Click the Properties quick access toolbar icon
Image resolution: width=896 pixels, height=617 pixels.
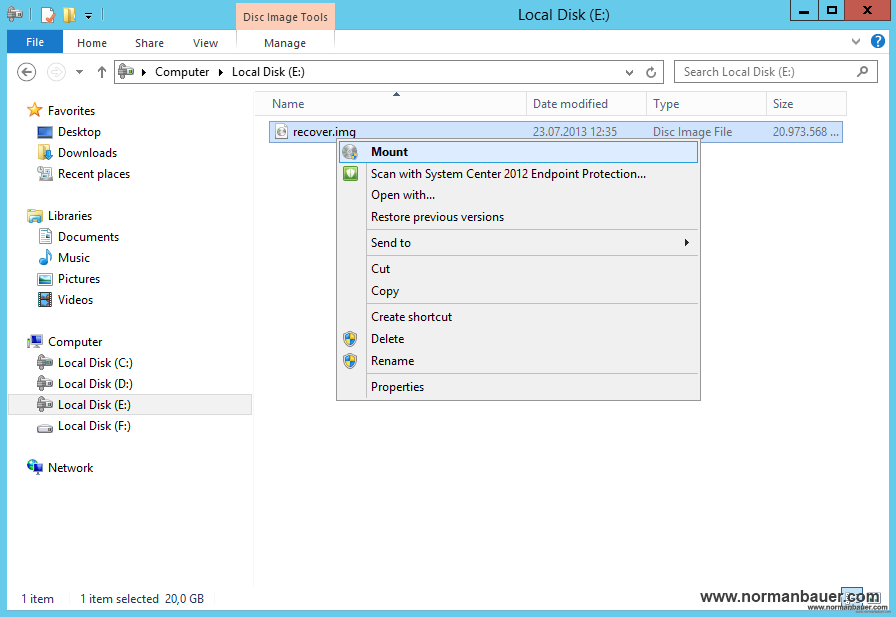pos(47,15)
